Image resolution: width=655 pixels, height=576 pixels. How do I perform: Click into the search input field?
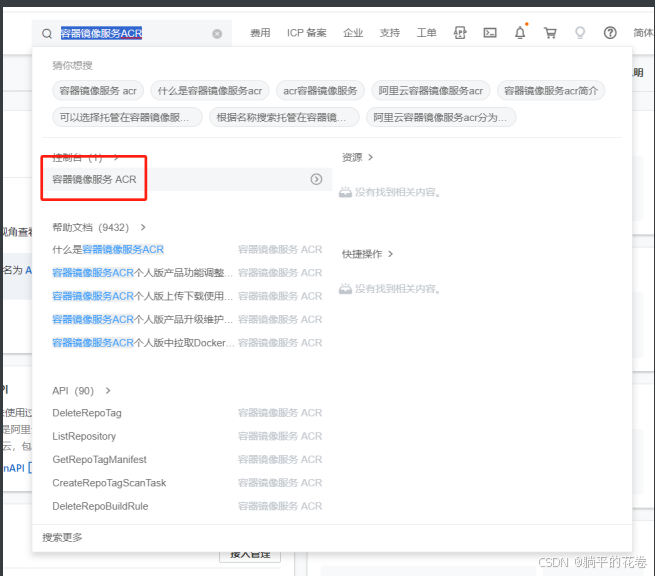click(134, 33)
